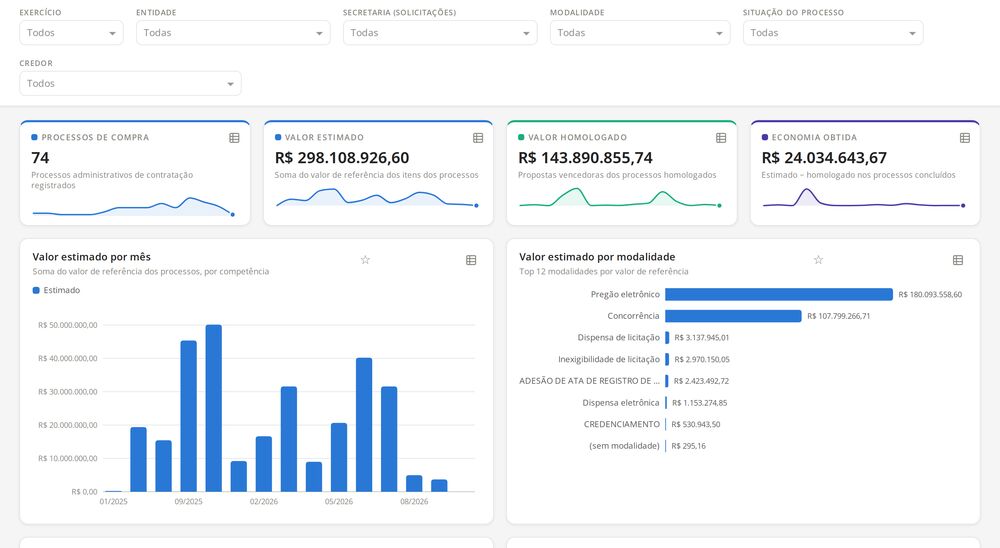The image size is (1000, 548).
Task: Select the Pregão eletrônico bar
Action: coord(779,294)
